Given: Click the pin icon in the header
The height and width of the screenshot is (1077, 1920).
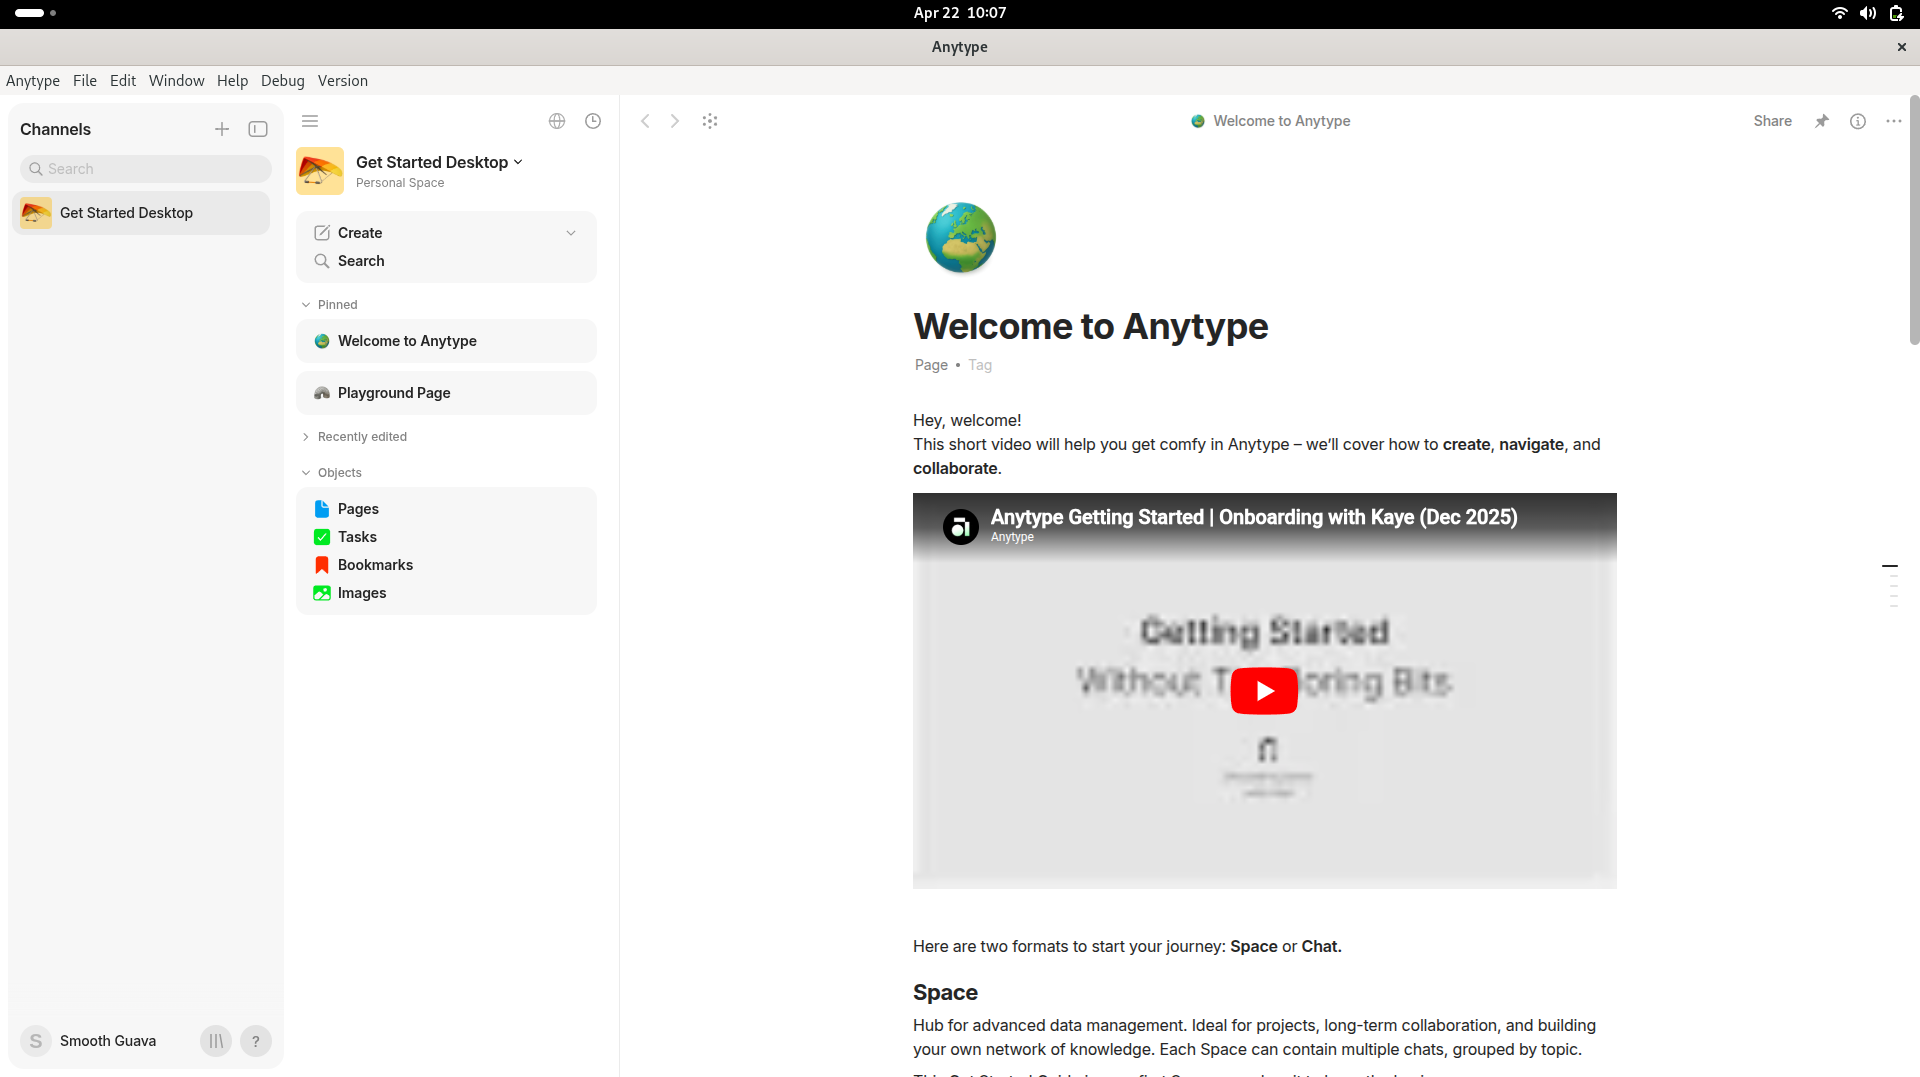Looking at the screenshot, I should point(1822,121).
